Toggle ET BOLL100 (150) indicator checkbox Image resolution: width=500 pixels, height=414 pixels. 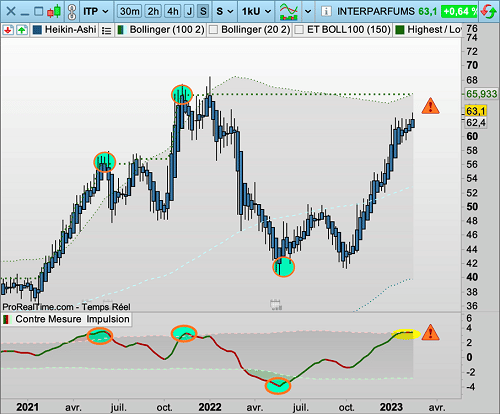299,30
